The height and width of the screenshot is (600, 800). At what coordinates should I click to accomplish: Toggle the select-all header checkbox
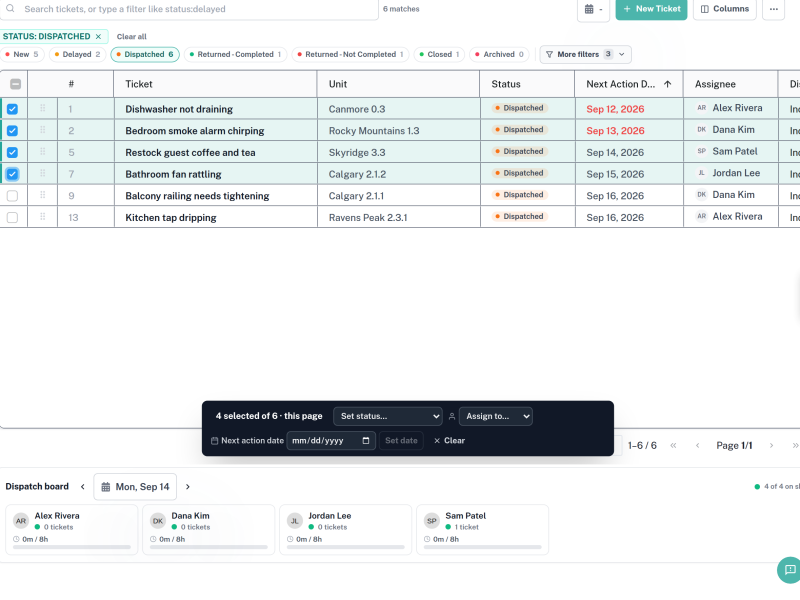[15, 84]
